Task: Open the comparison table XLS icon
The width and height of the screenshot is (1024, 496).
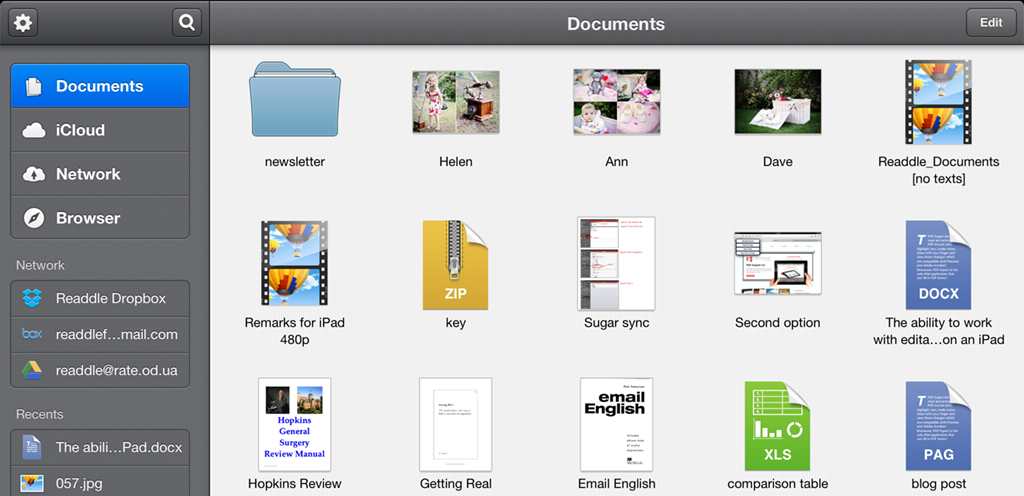Action: (777, 426)
